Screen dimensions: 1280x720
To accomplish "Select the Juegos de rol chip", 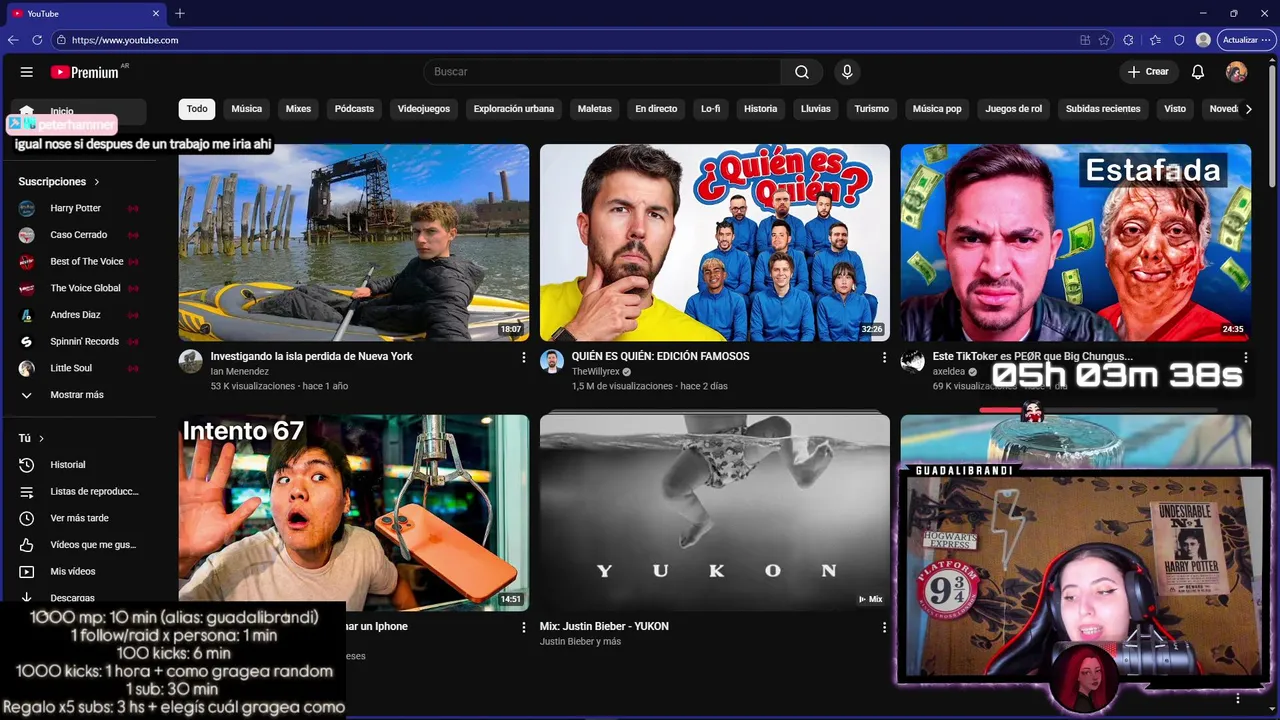I will coord(1013,109).
